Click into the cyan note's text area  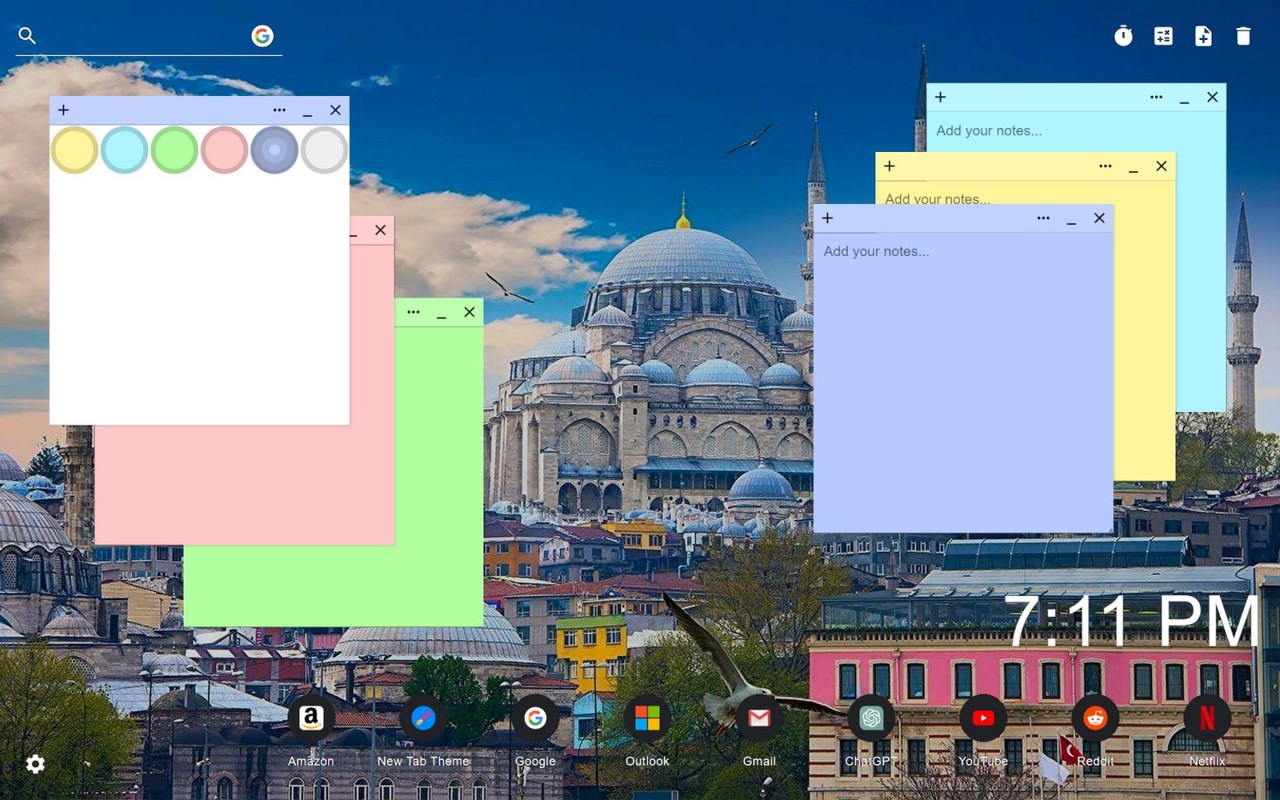coord(1076,131)
